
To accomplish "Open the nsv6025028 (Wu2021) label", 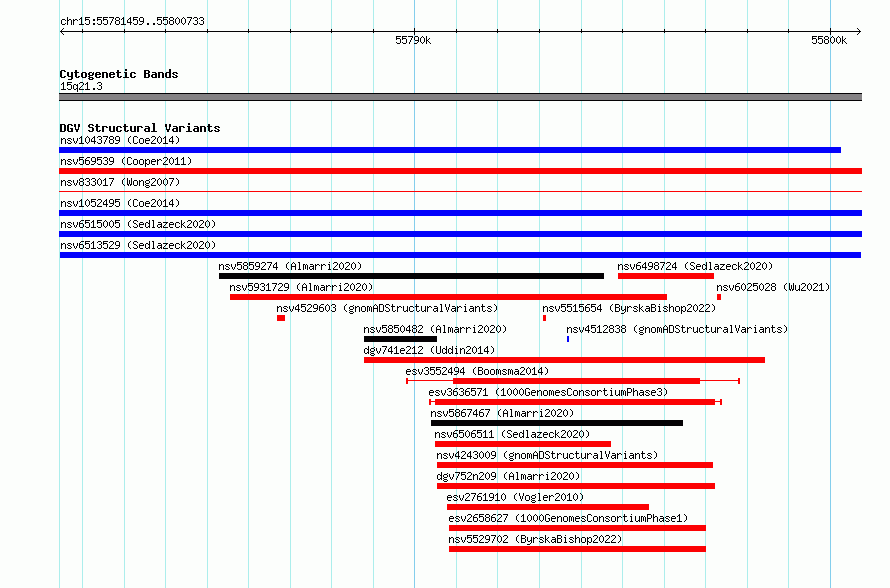I will pos(773,287).
